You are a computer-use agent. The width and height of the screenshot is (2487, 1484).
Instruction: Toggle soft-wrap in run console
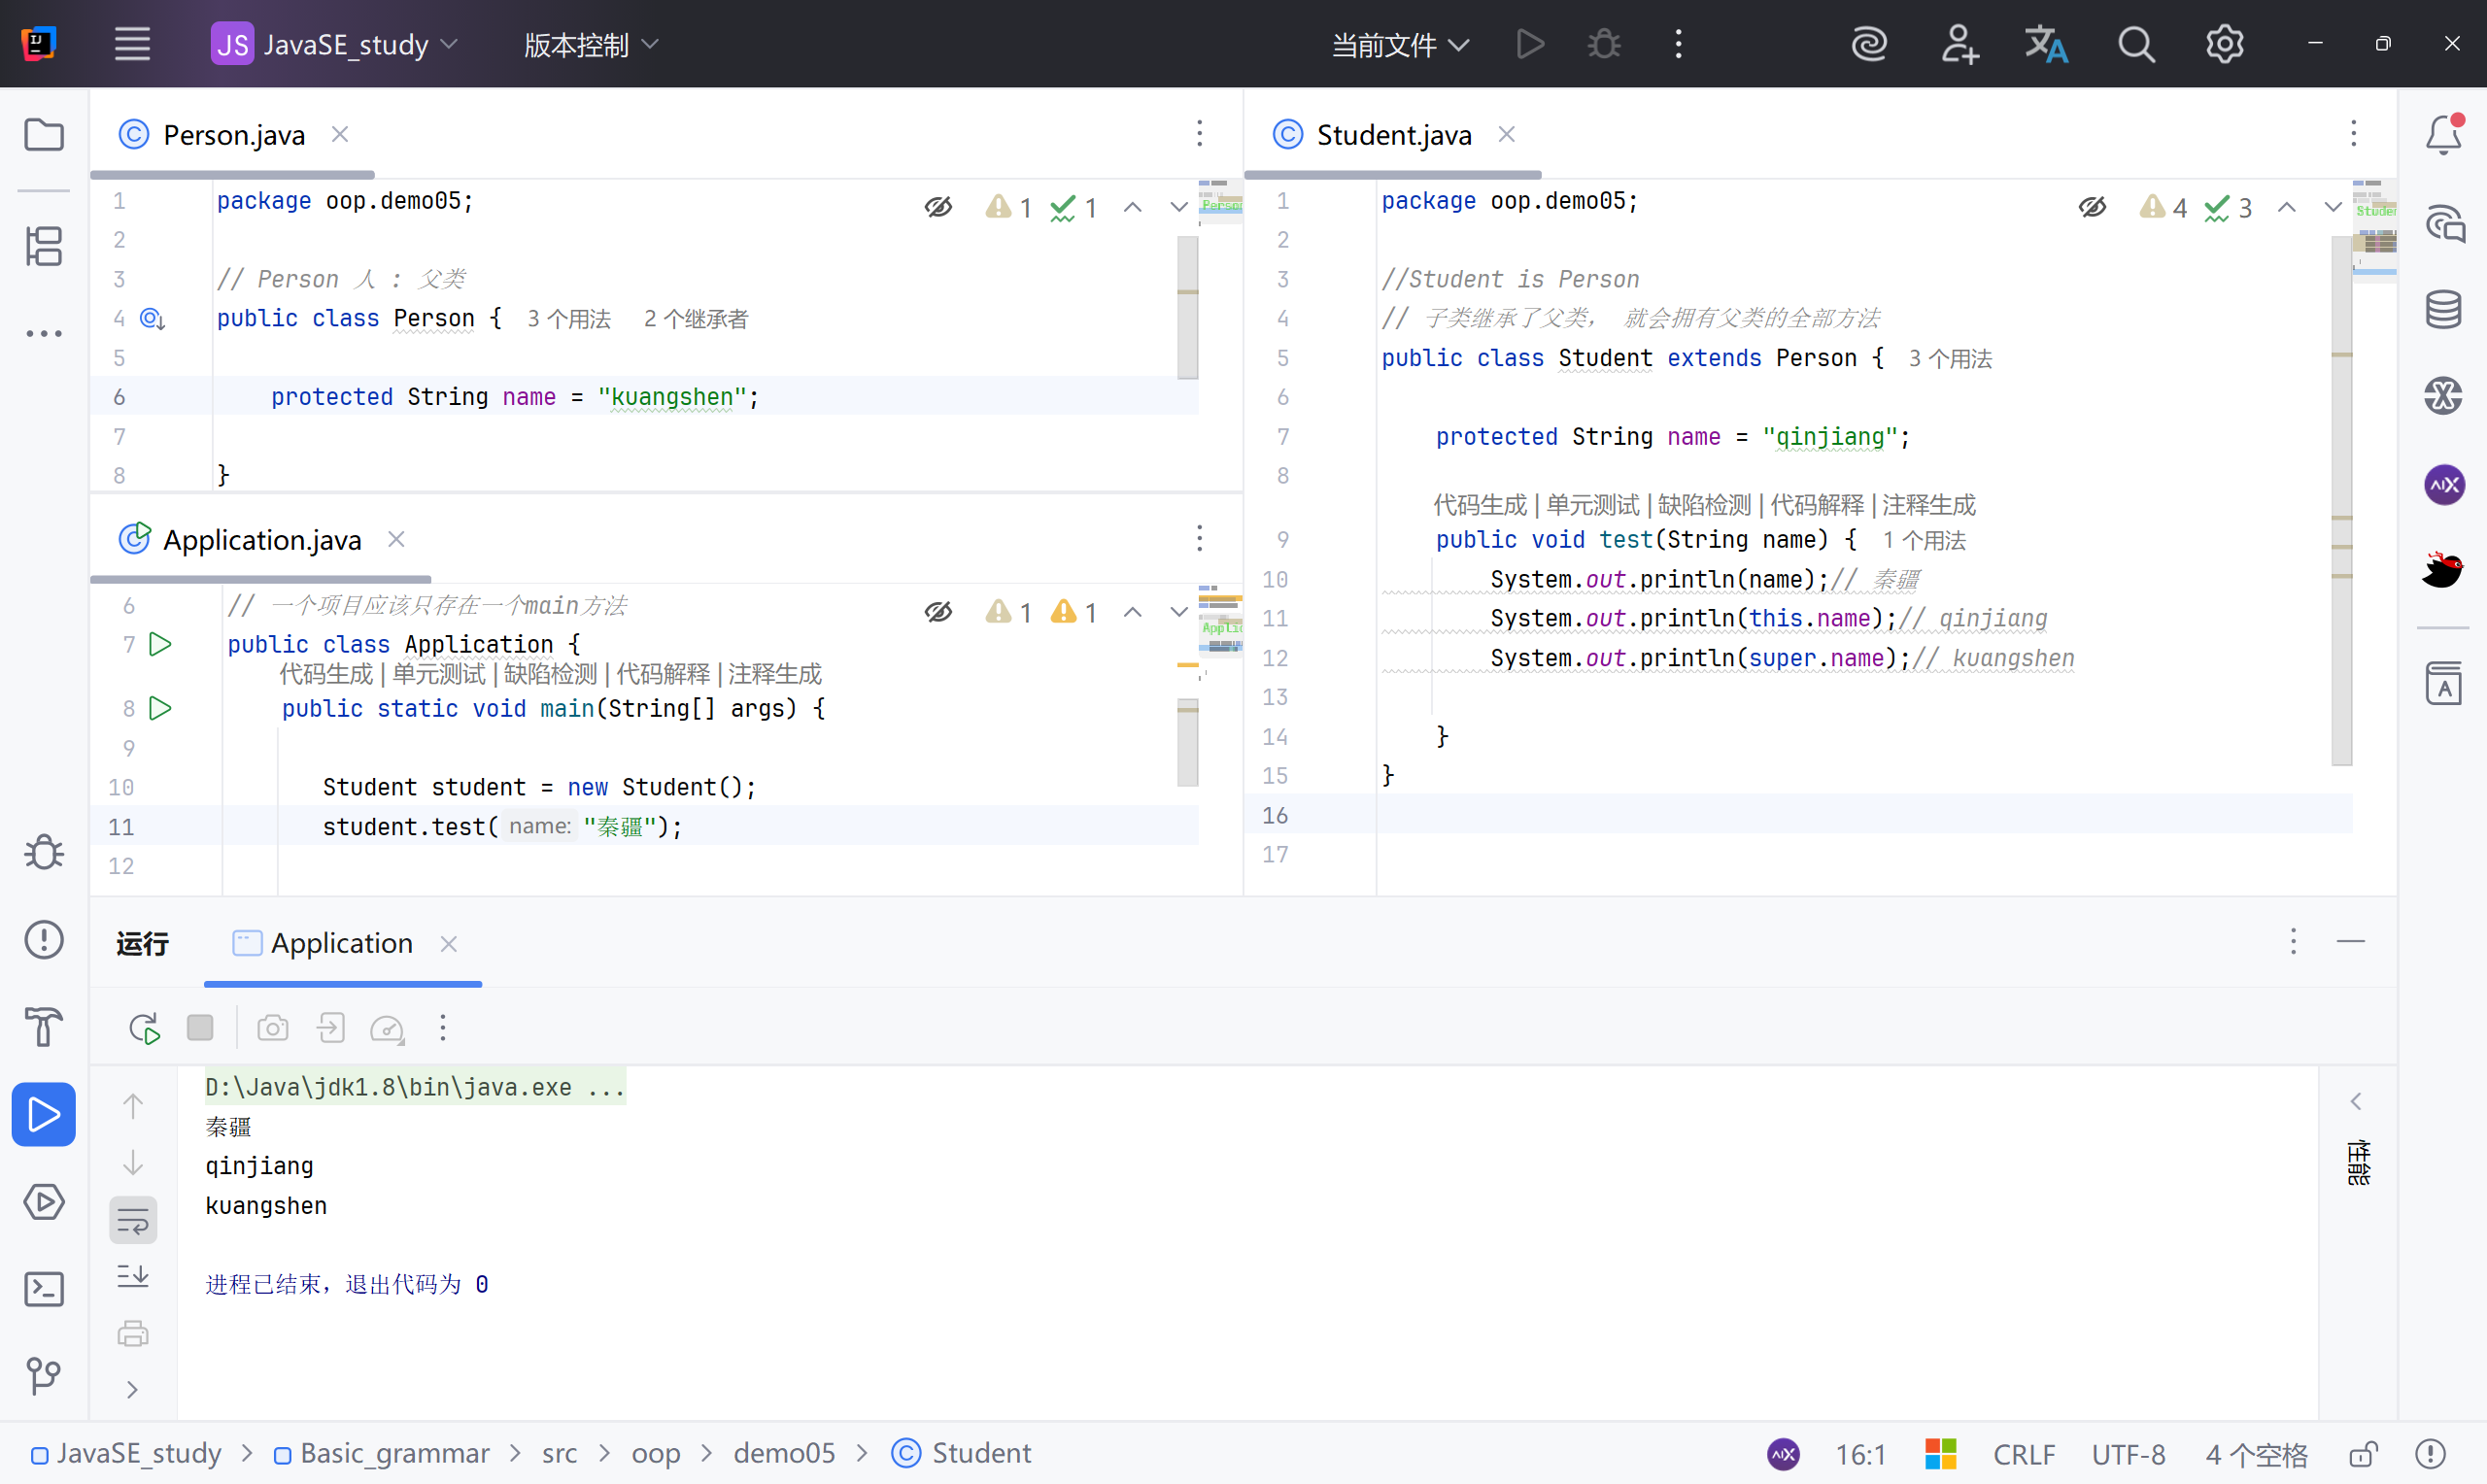tap(133, 1220)
